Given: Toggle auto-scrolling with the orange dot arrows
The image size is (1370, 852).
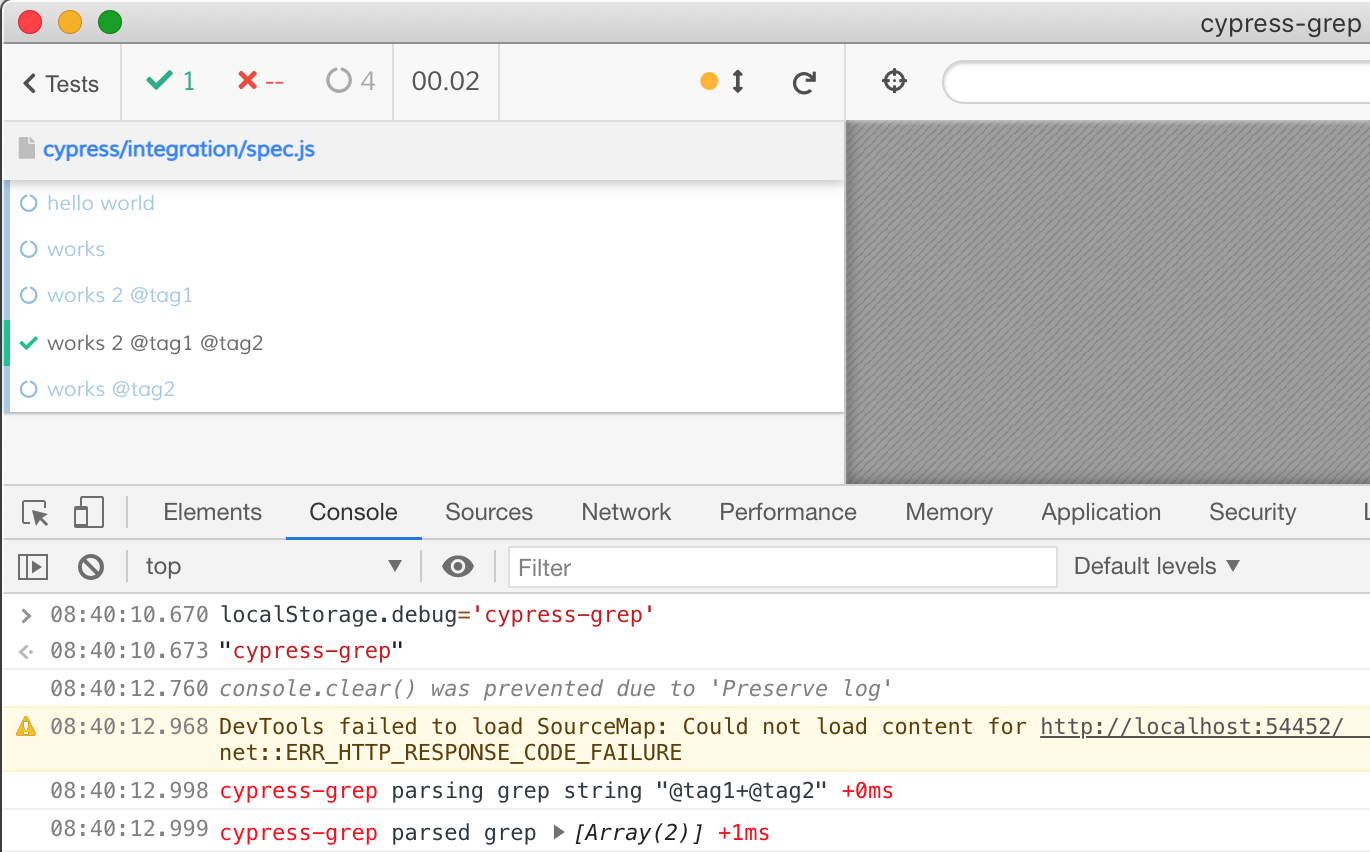Looking at the screenshot, I should click(x=724, y=82).
